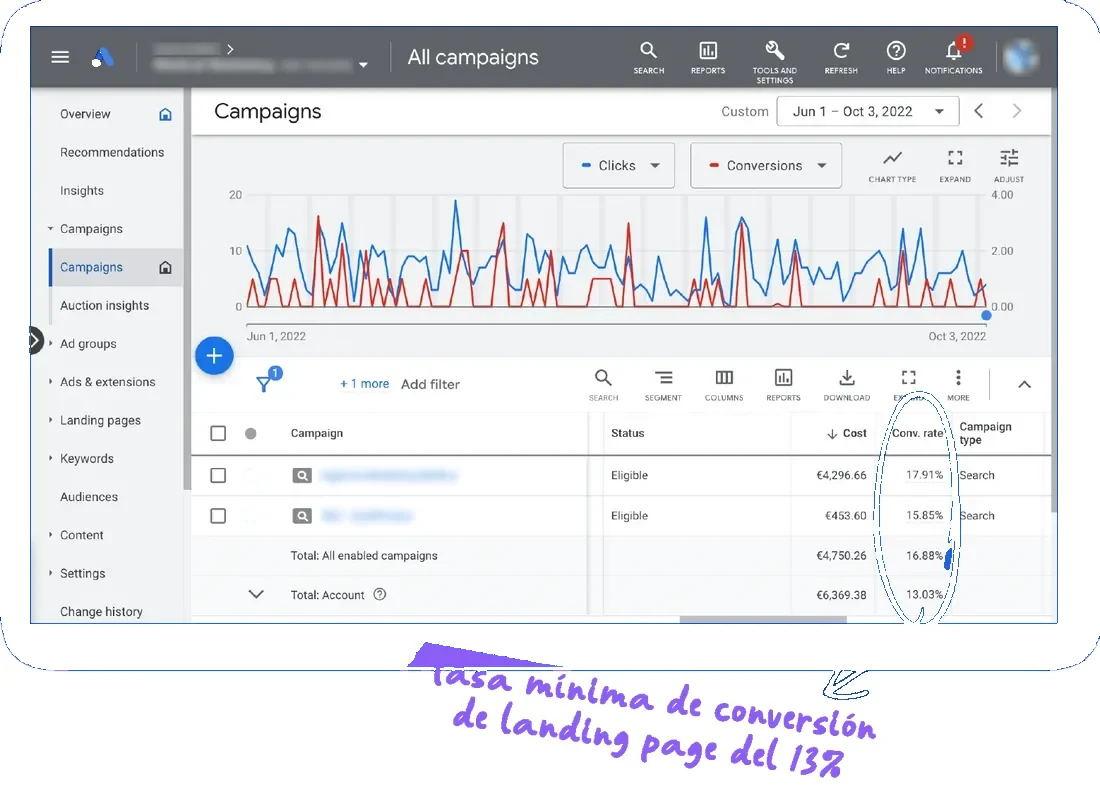1100x801 pixels.
Task: Open table Reports icon
Action: (x=783, y=385)
